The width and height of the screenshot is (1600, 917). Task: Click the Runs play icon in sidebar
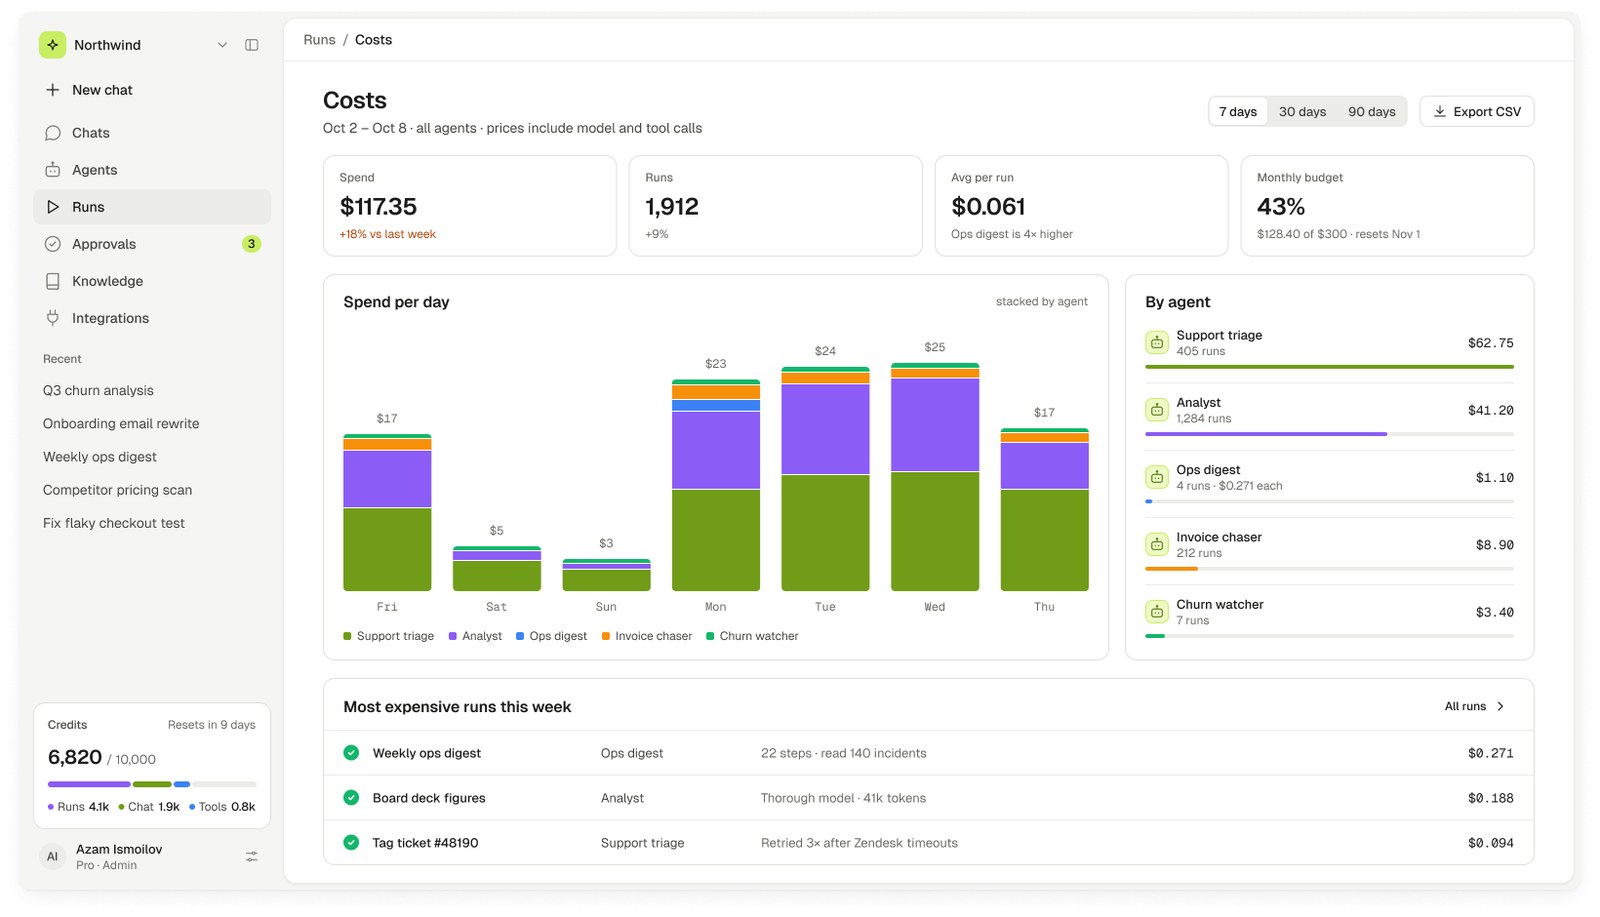click(x=53, y=207)
